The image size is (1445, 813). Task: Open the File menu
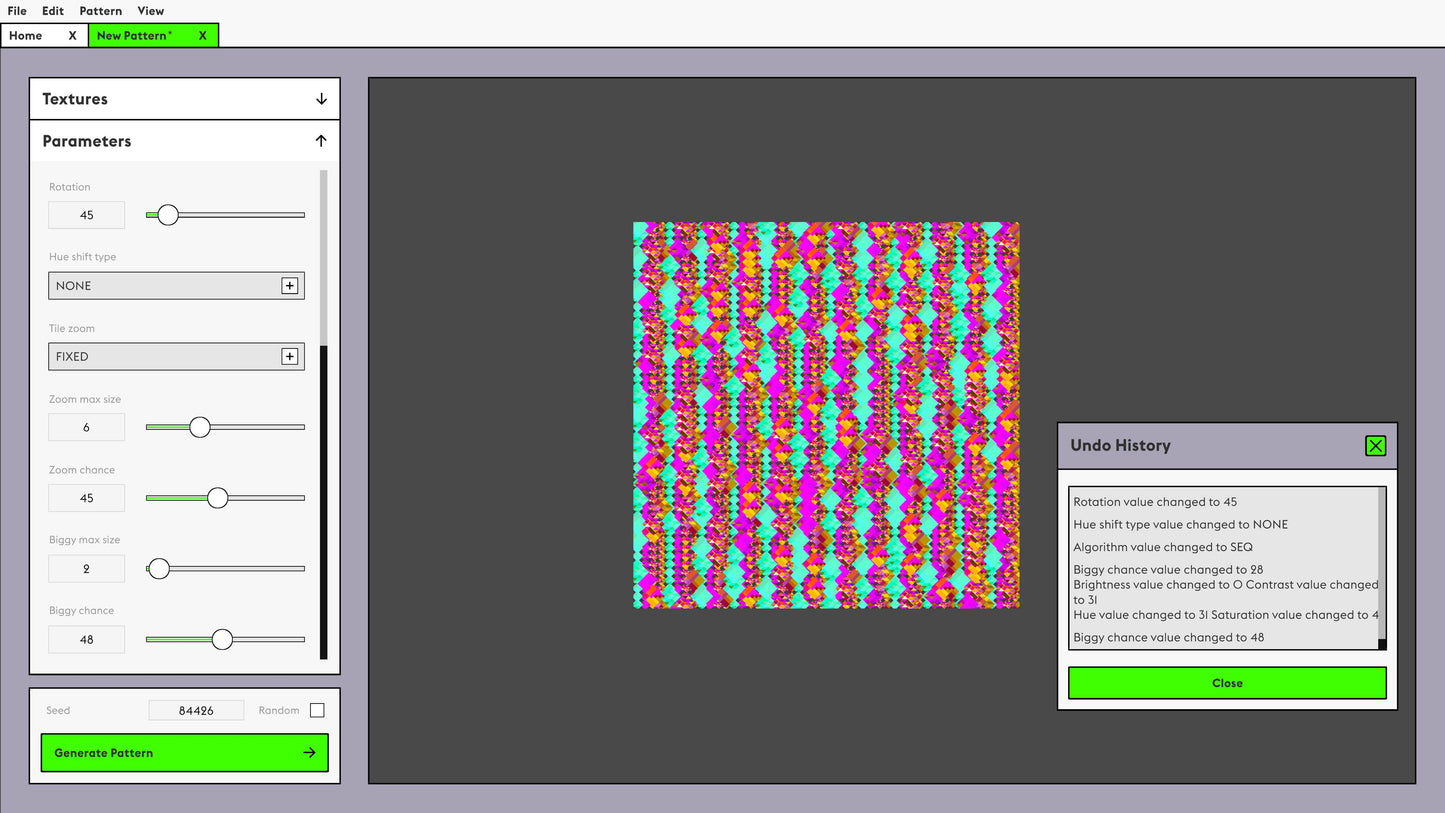pyautogui.click(x=17, y=11)
